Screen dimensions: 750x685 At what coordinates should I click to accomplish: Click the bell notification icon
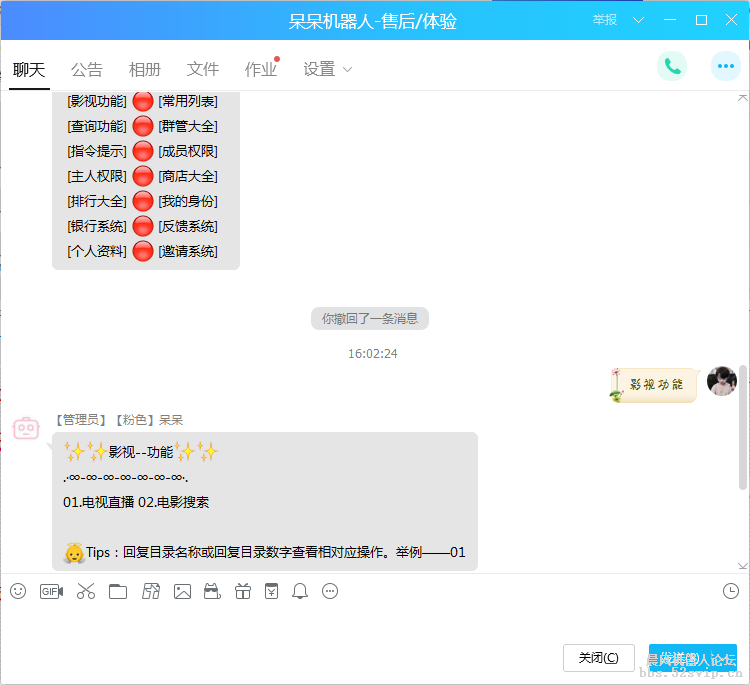coord(300,591)
